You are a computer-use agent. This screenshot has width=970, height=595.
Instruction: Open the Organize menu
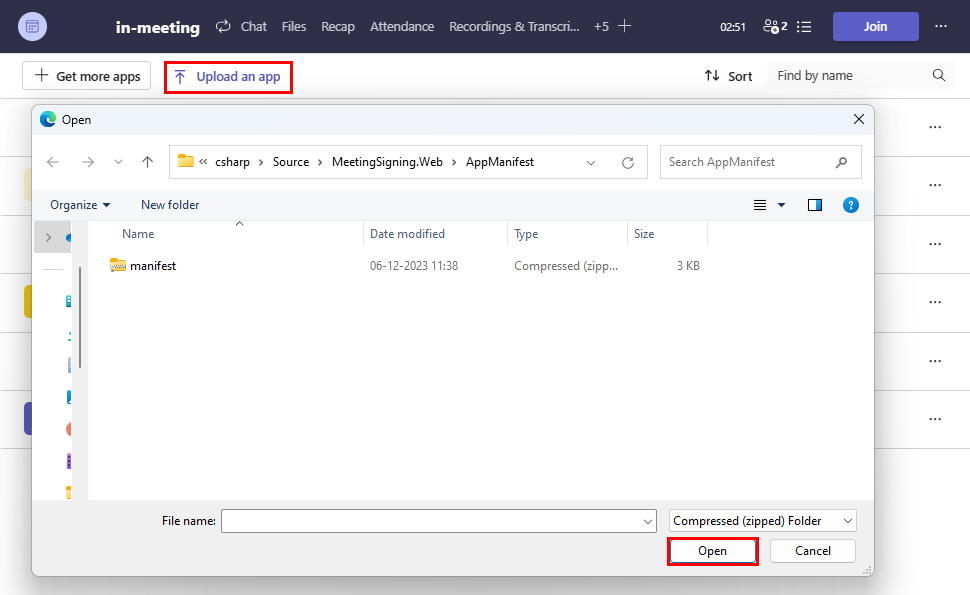click(x=80, y=205)
